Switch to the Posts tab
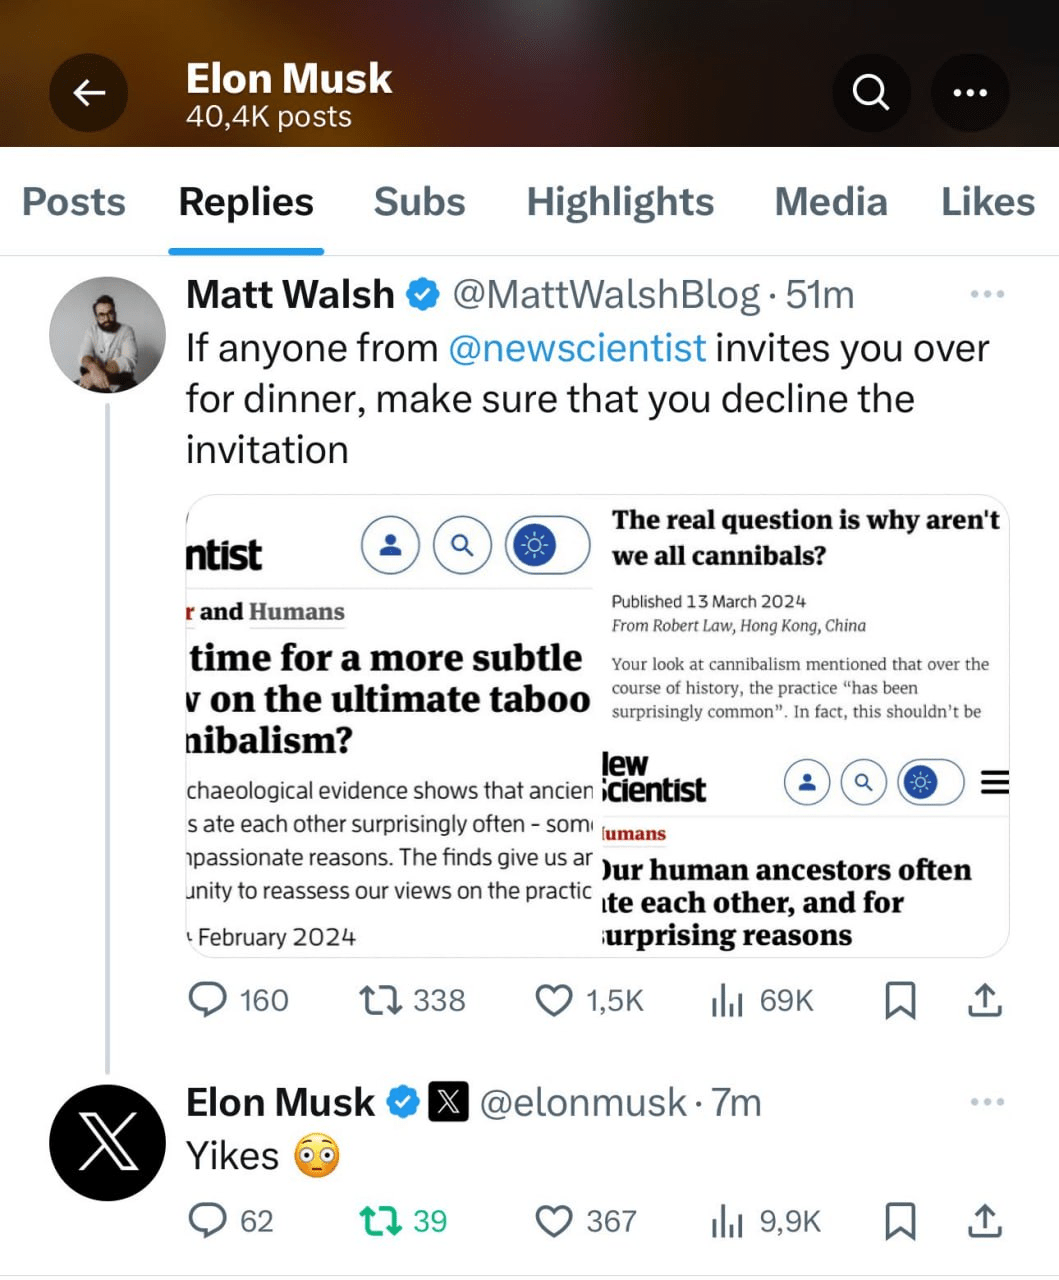The image size is (1059, 1280). coord(74,202)
